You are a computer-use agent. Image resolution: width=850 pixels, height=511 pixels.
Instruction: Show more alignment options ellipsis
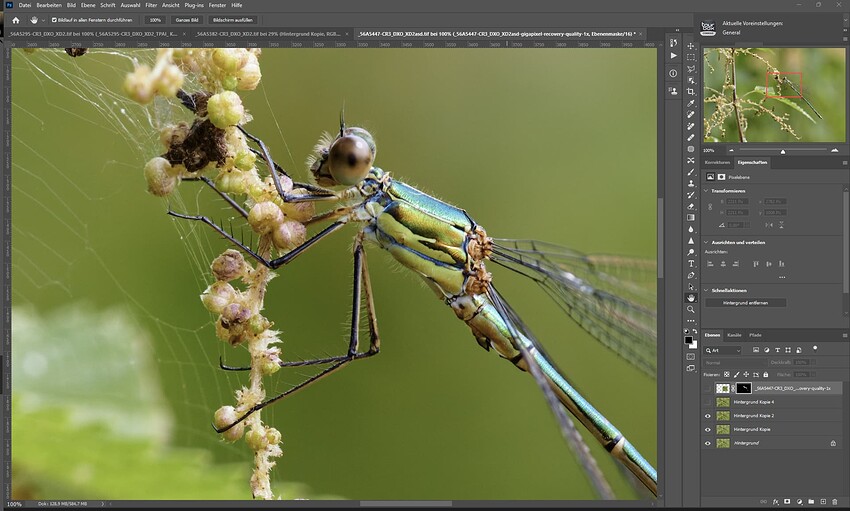pos(782,277)
